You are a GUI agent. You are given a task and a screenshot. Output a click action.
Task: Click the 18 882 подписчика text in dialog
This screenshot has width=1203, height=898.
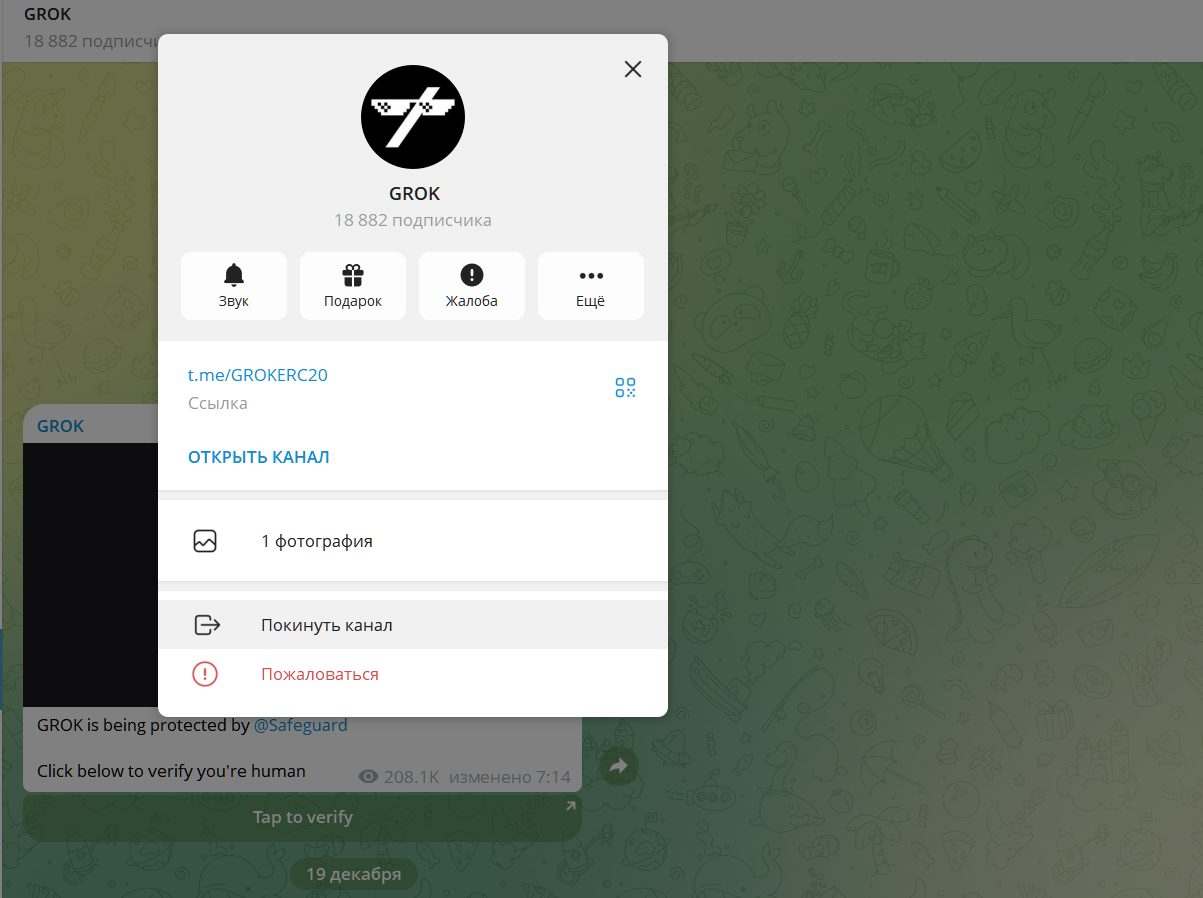[413, 220]
